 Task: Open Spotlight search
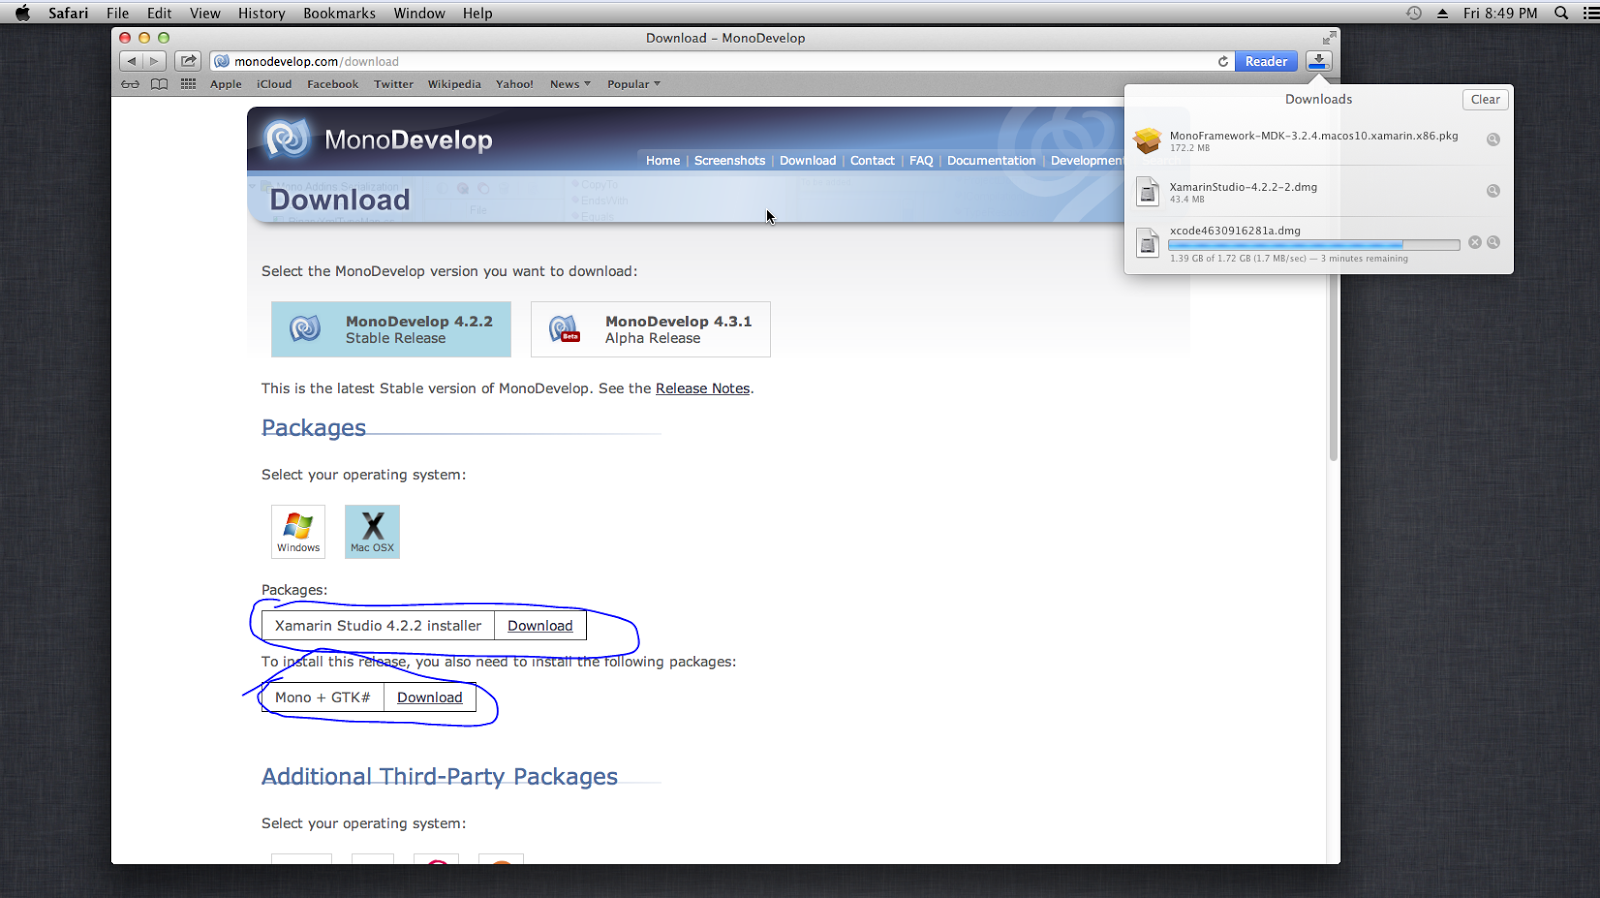pyautogui.click(x=1561, y=13)
